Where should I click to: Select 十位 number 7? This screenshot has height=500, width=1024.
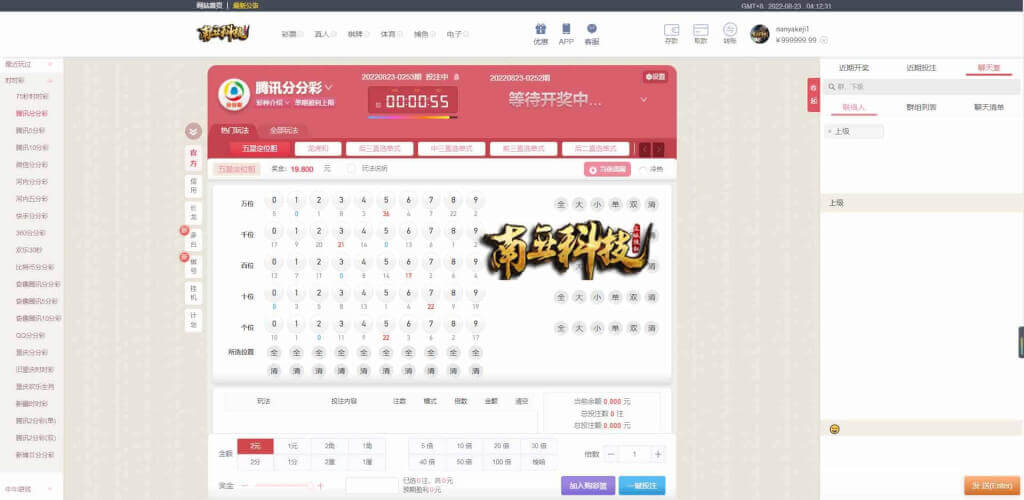(x=431, y=293)
